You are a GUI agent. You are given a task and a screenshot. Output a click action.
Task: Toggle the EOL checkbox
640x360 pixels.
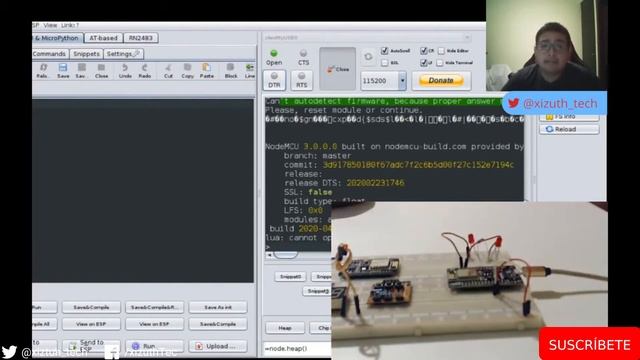click(384, 63)
